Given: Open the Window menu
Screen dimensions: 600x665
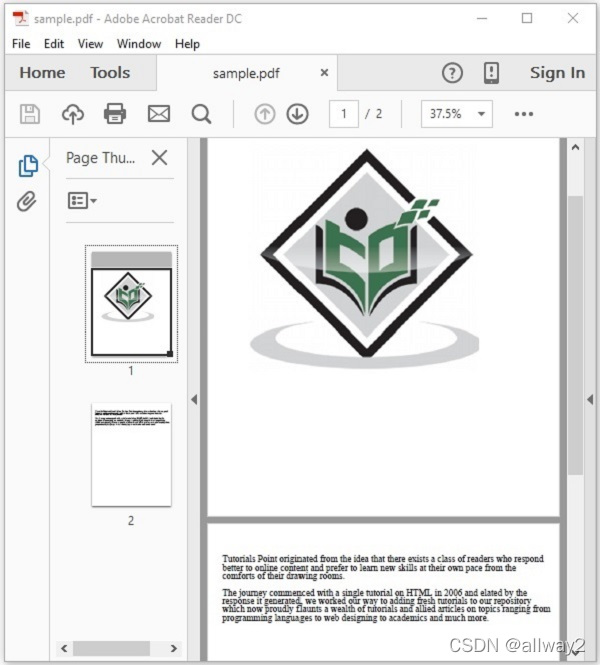Looking at the screenshot, I should pos(139,44).
